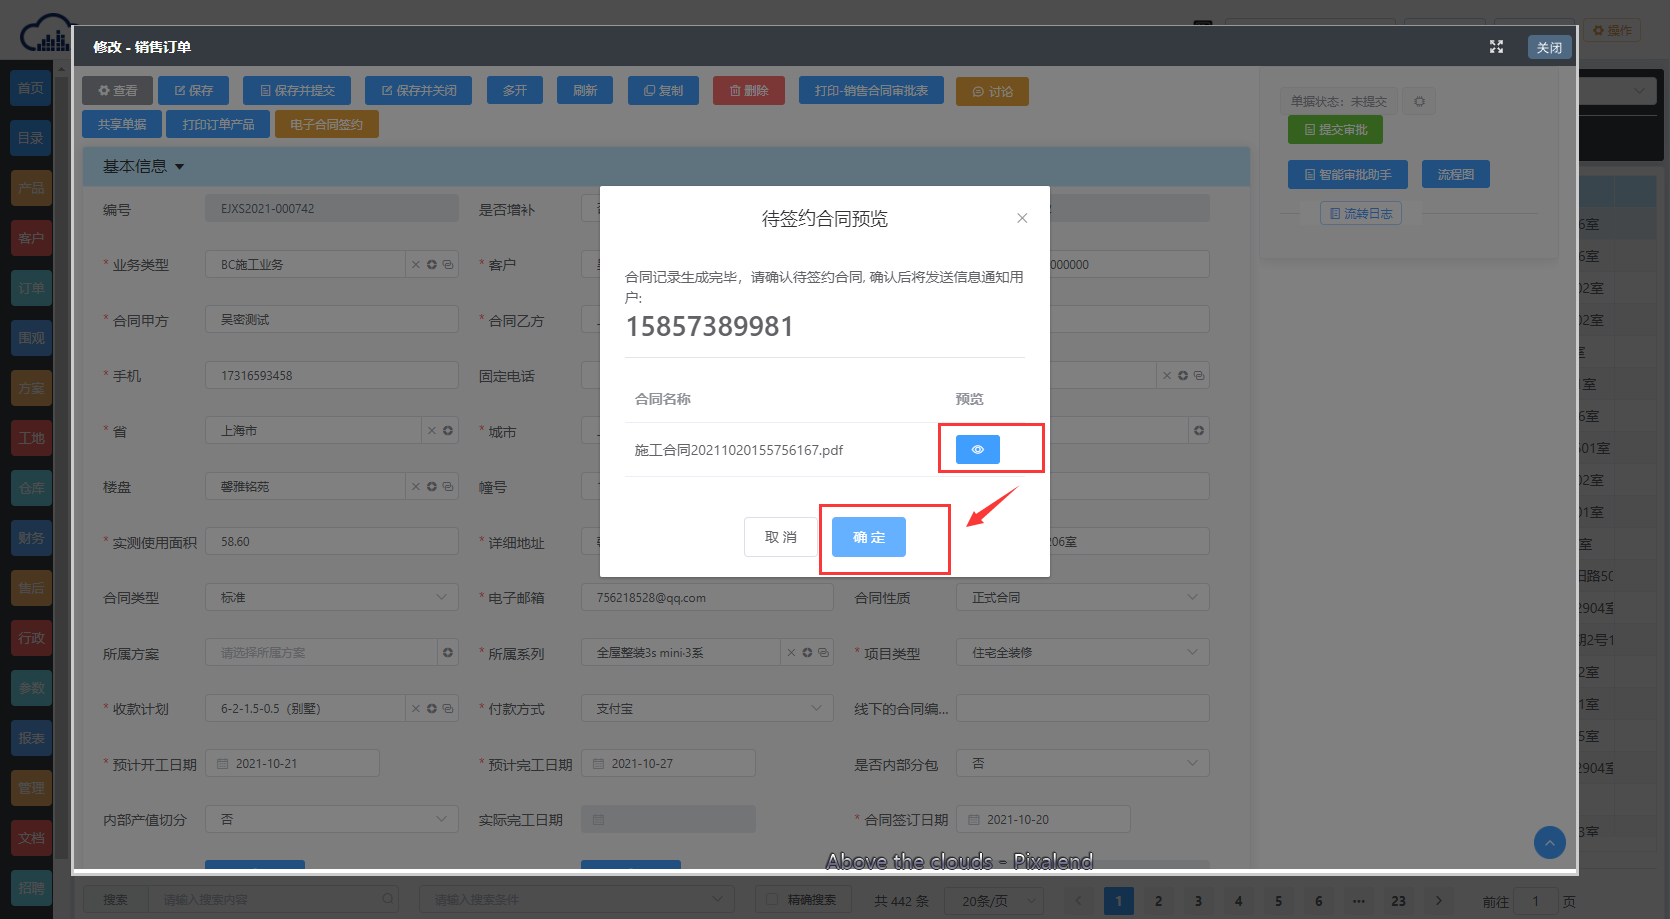Close the 待签约合同预览 dialog with X

pos(1022,218)
